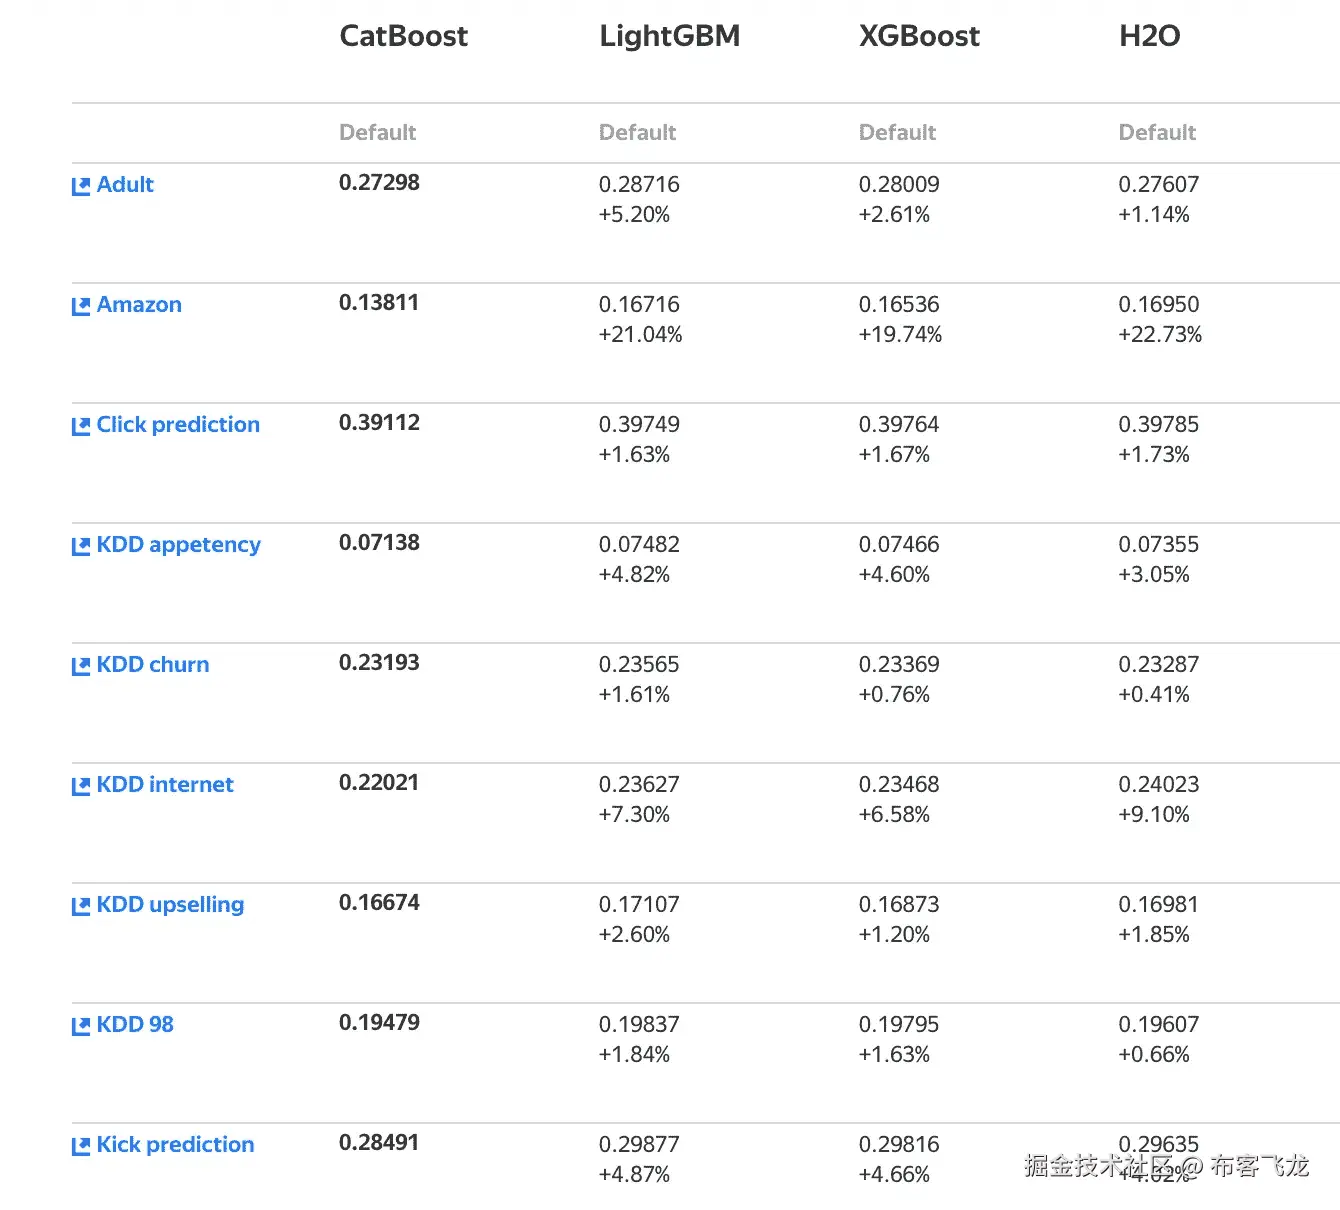Open the KDD internet dataset link
This screenshot has height=1210, width=1340.
[x=165, y=785]
